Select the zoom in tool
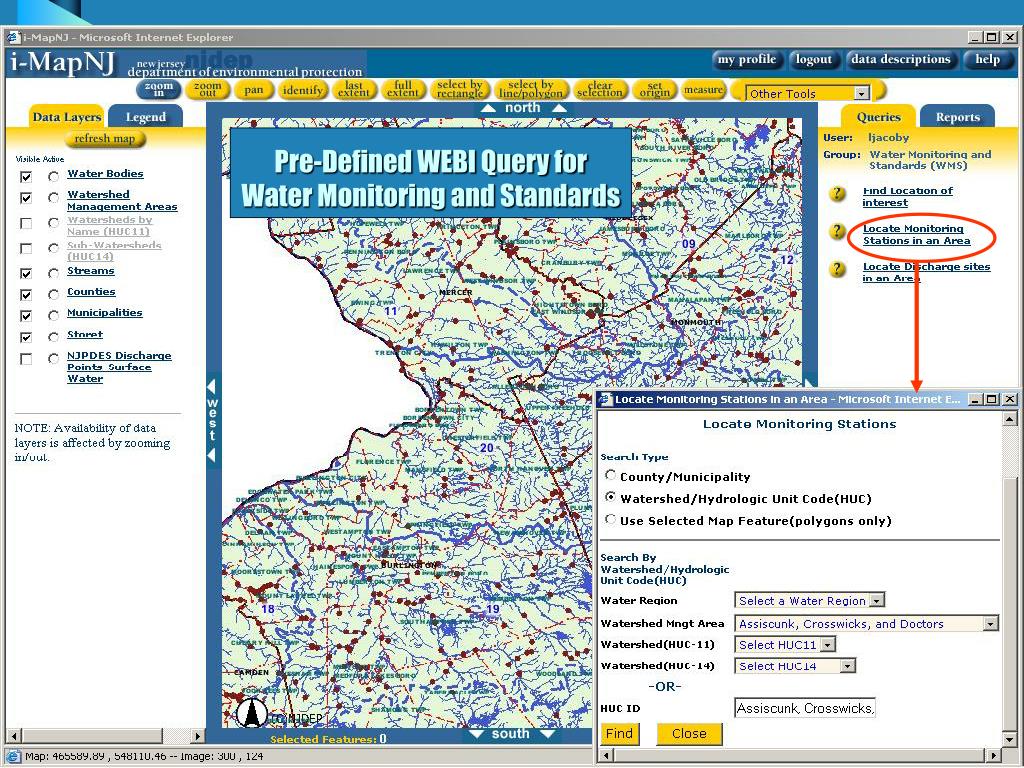The height and width of the screenshot is (768, 1024). tap(158, 89)
